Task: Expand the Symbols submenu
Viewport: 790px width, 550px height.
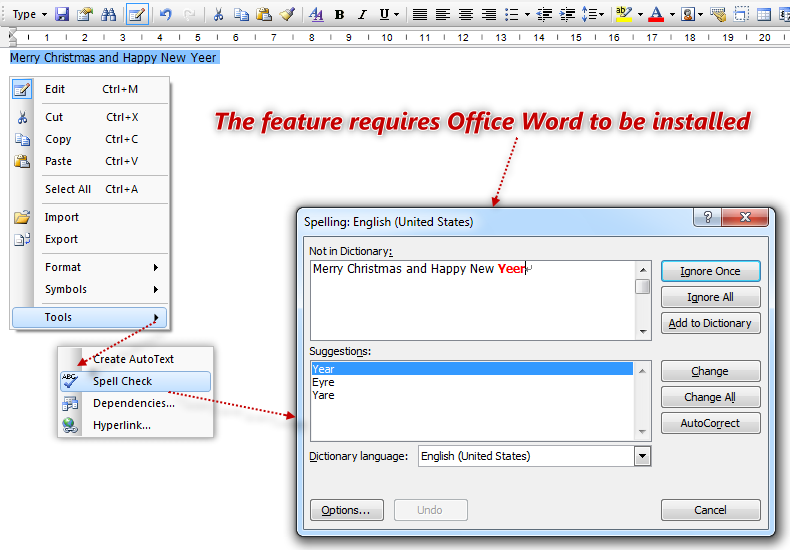Action: (x=90, y=289)
